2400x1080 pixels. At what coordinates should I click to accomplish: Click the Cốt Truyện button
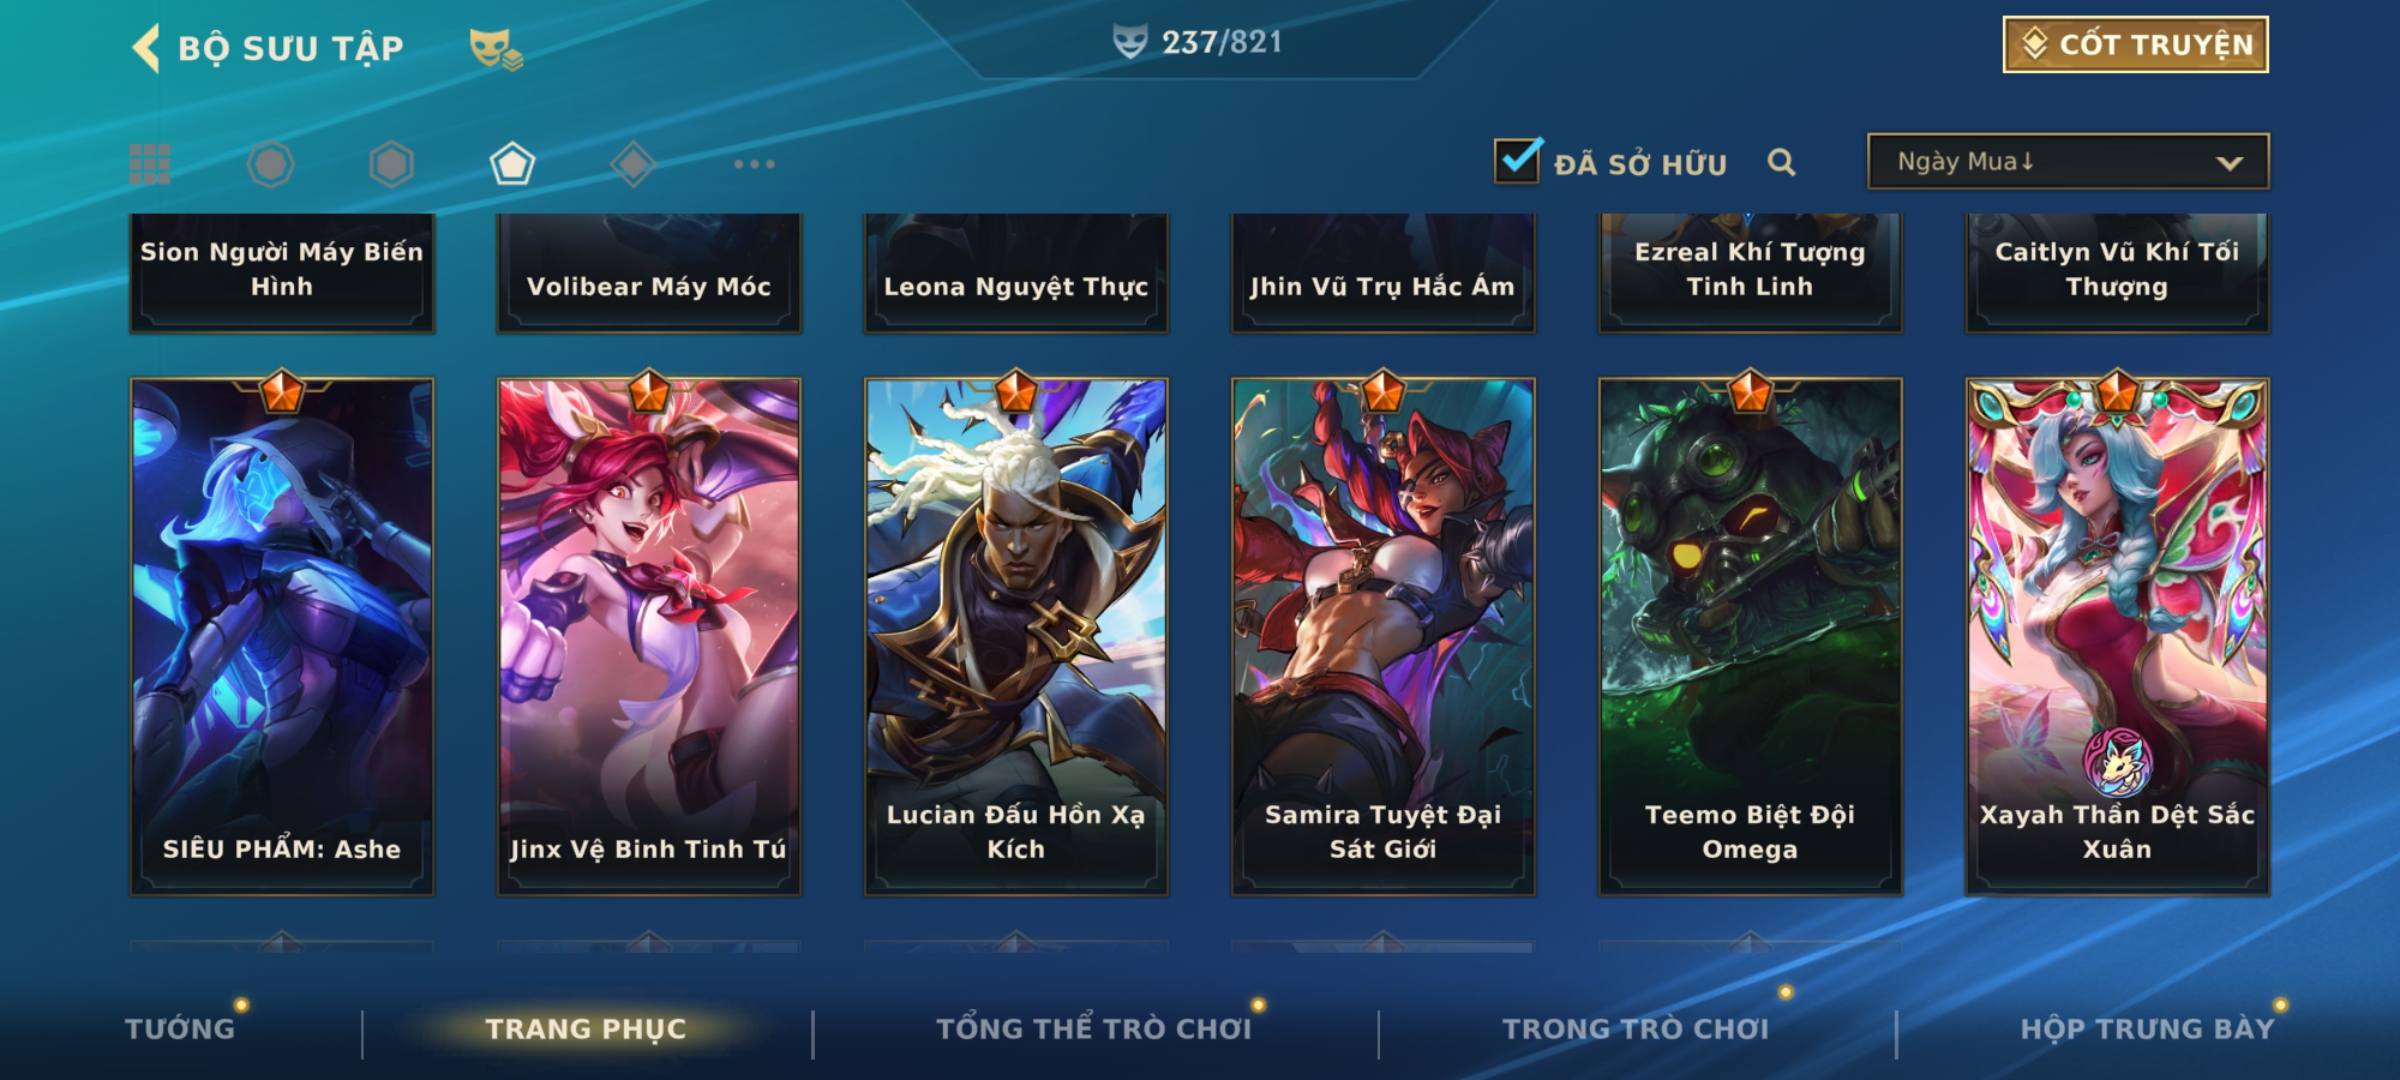point(2135,44)
